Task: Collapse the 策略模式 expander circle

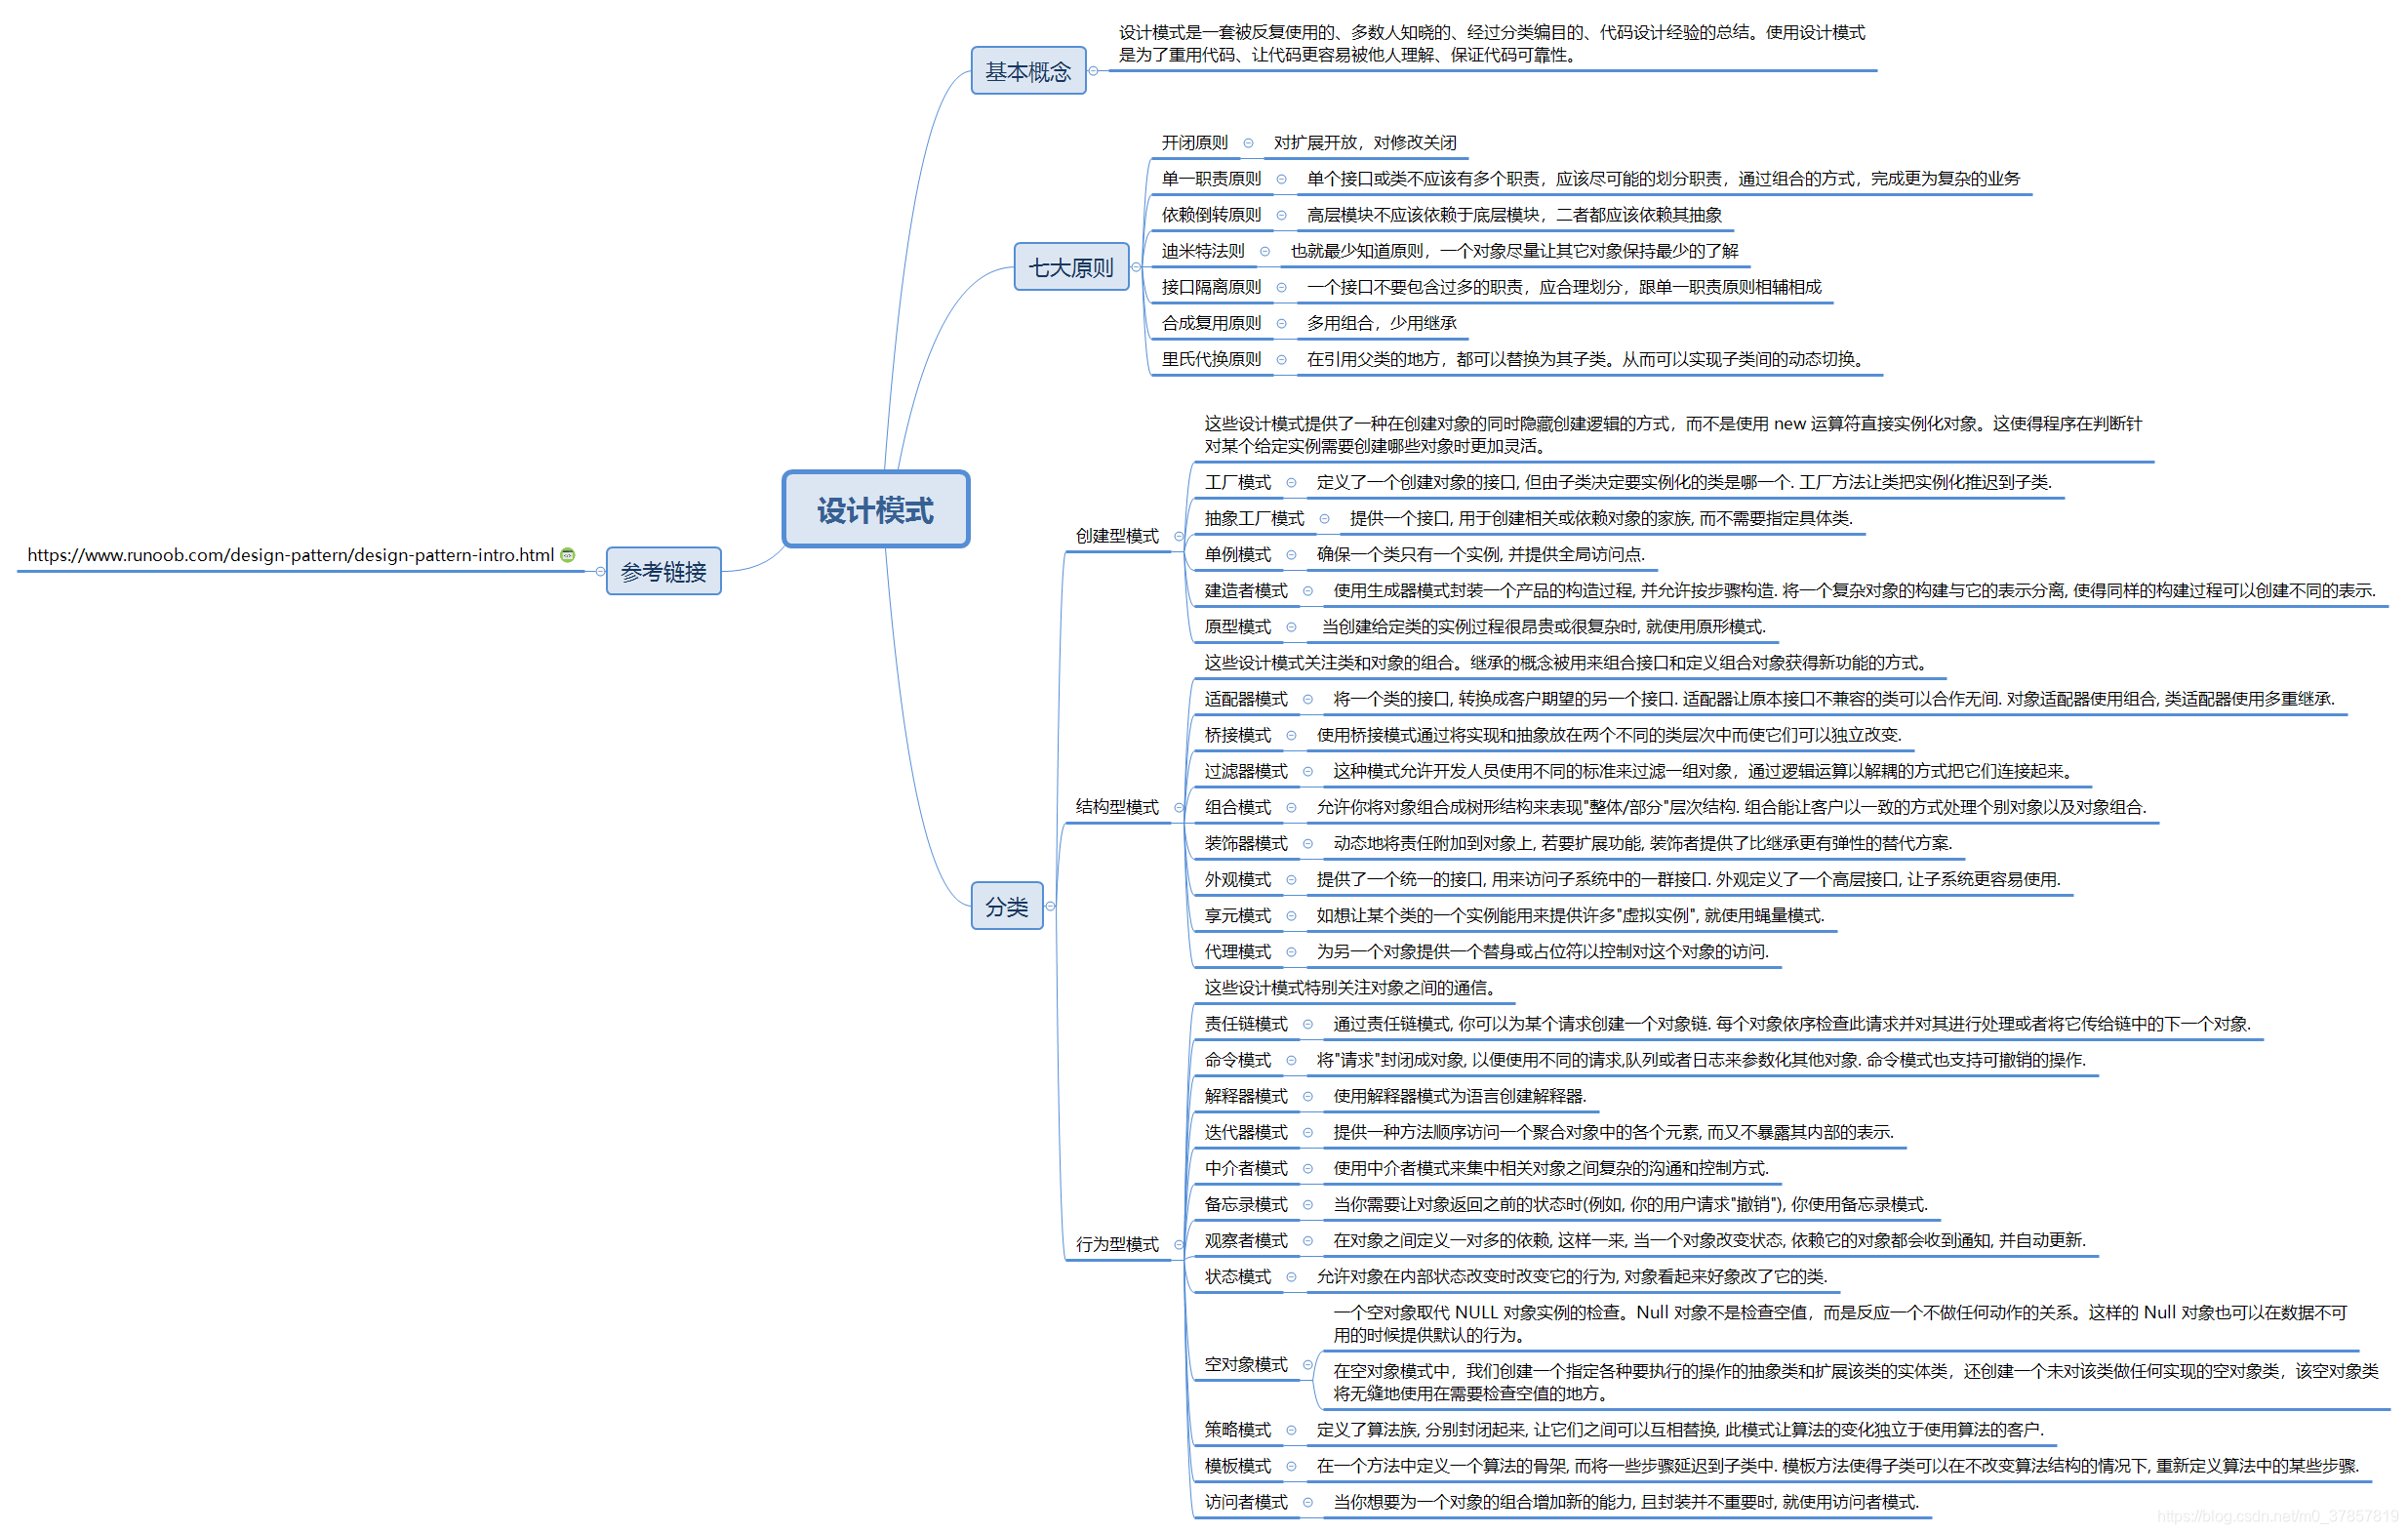Action: [1291, 1430]
